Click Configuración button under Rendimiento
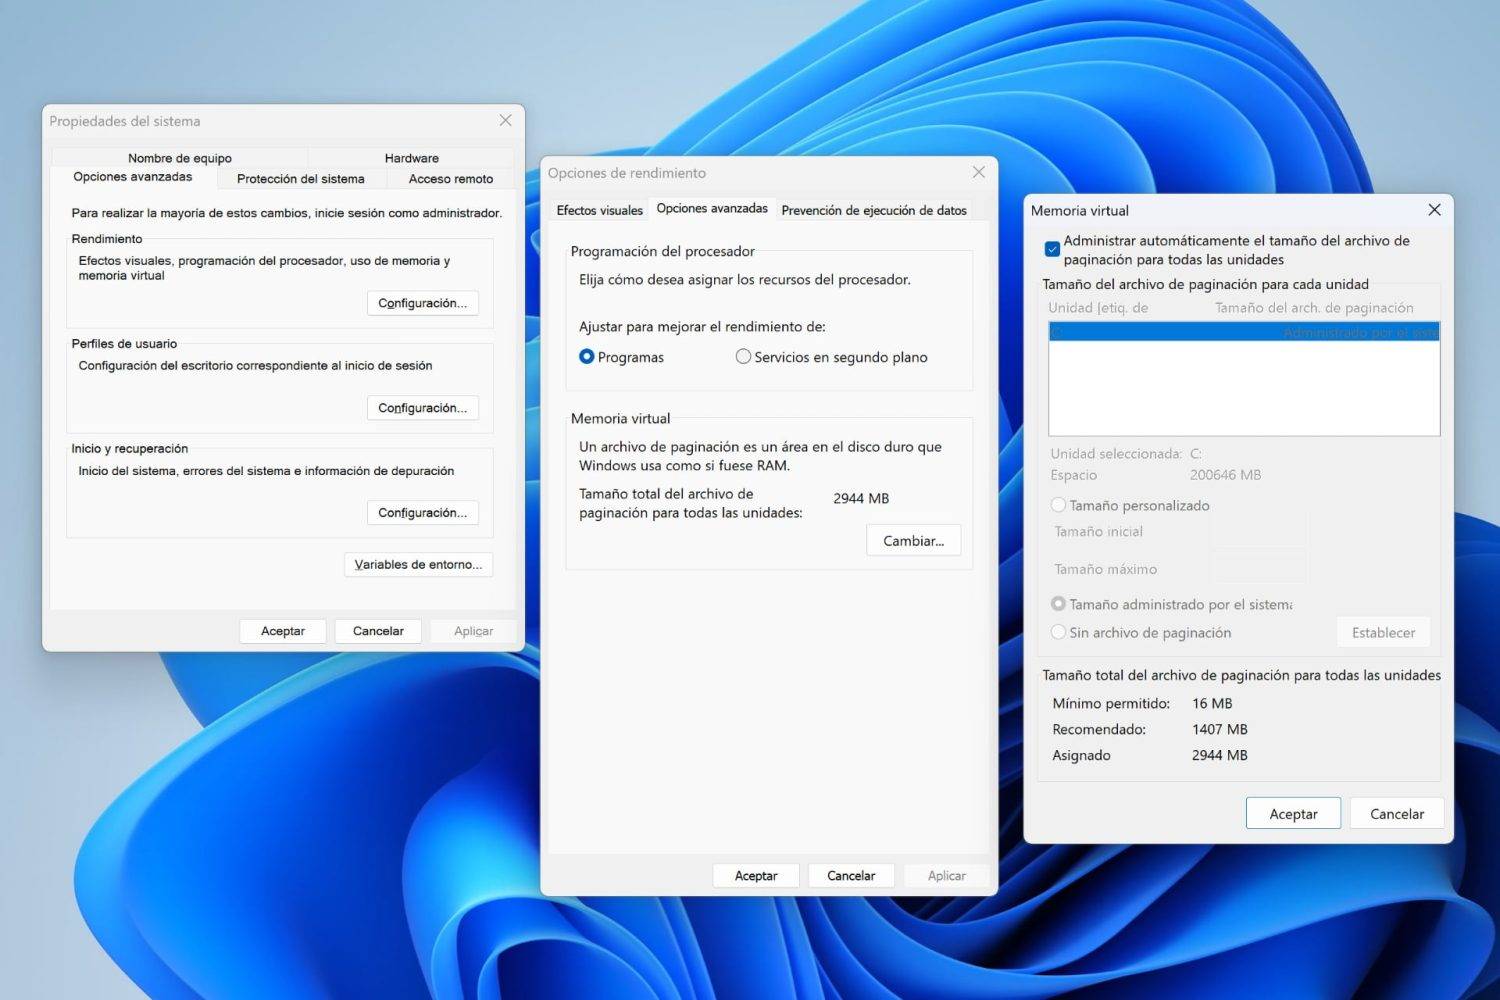 pos(423,303)
